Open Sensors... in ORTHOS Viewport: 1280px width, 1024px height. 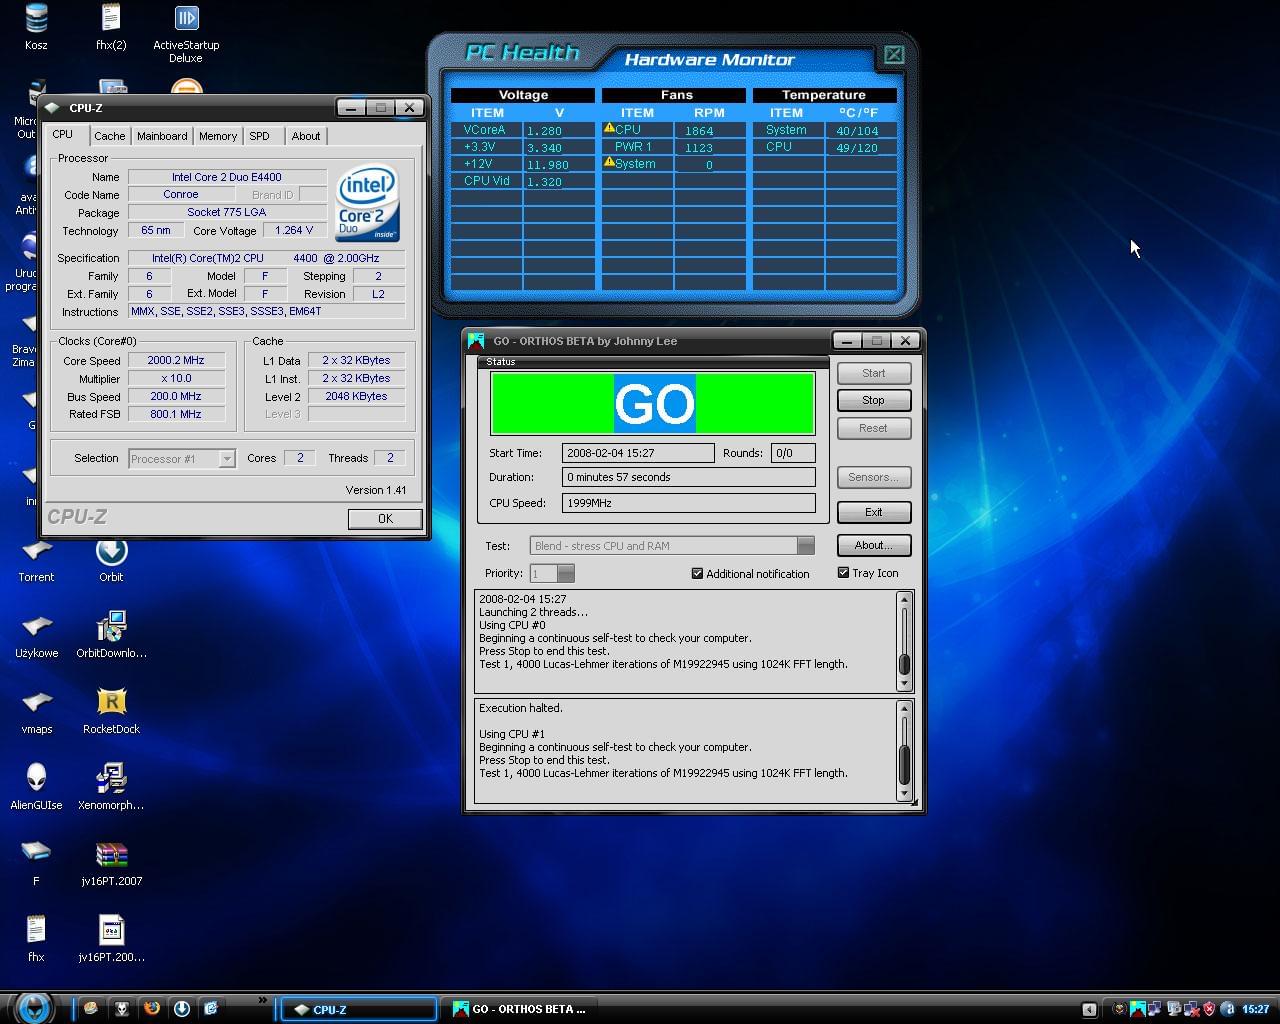point(873,477)
